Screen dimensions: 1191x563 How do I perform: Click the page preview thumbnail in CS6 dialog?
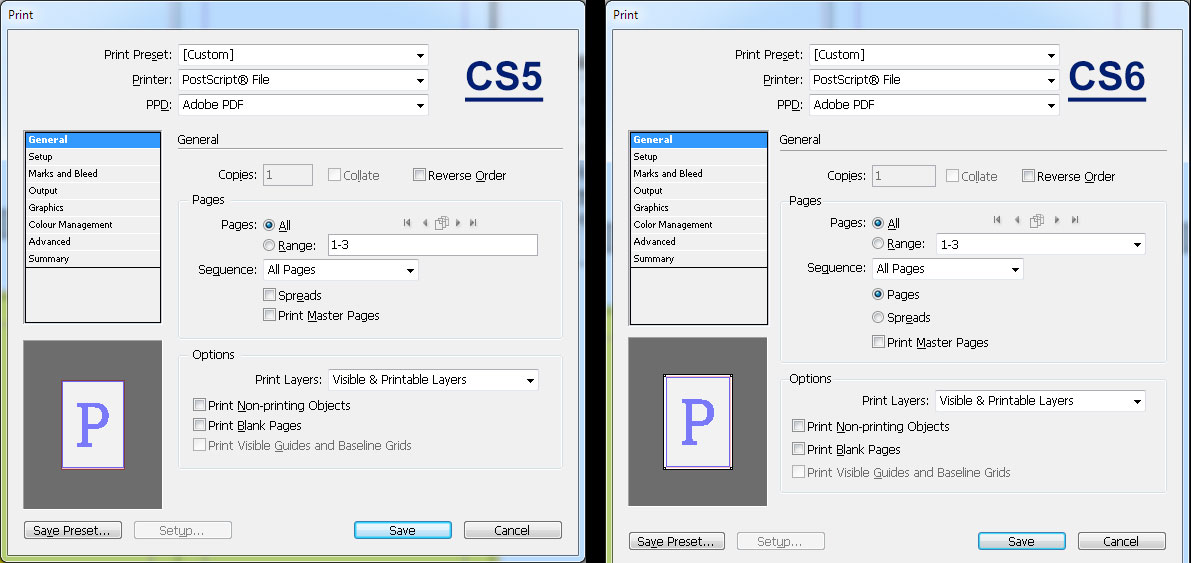point(697,422)
